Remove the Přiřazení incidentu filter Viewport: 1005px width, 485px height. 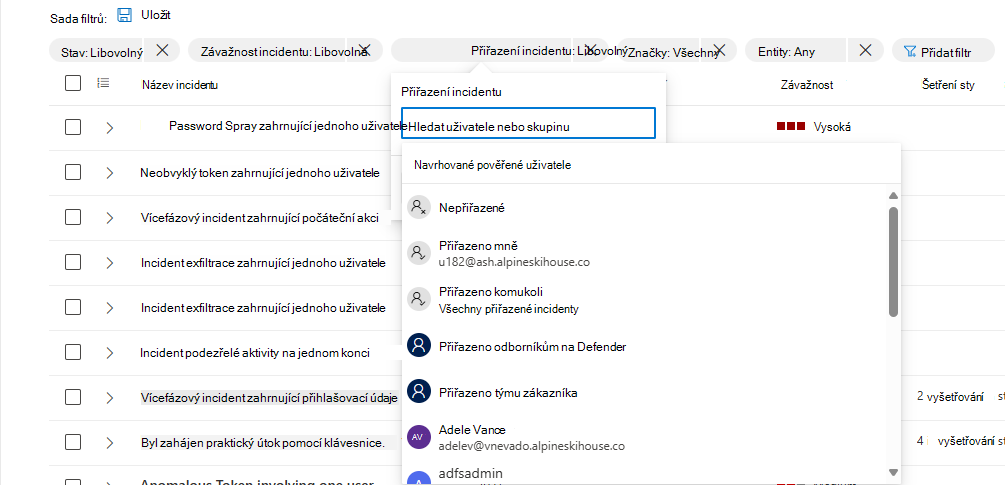click(592, 49)
